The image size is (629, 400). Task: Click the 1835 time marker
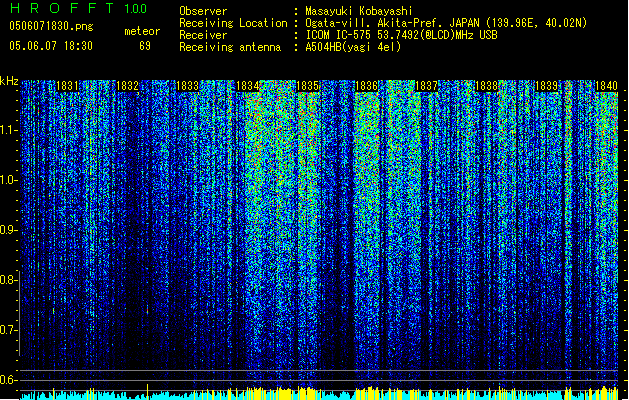[307, 86]
